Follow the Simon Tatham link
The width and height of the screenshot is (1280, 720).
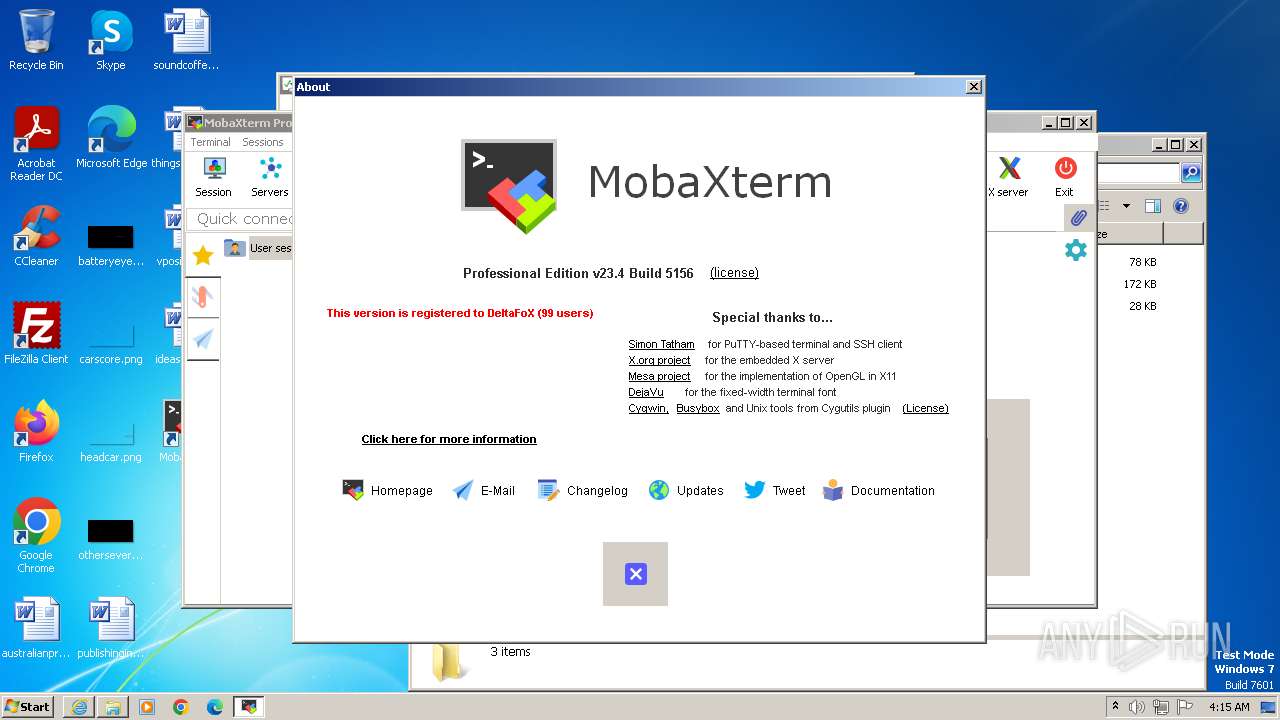661,344
